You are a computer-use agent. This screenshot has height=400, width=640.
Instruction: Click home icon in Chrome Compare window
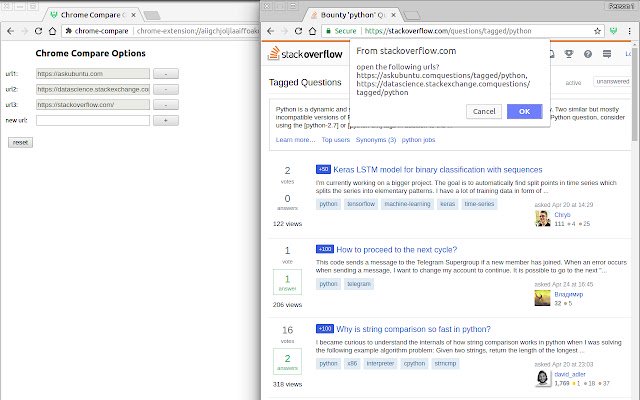[52, 31]
